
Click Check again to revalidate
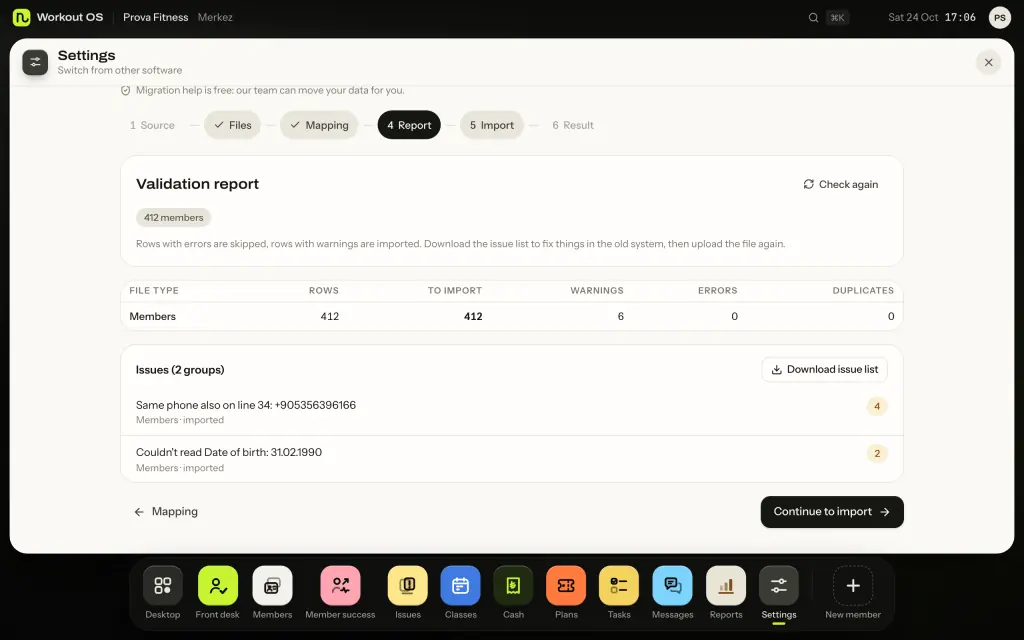[840, 184]
